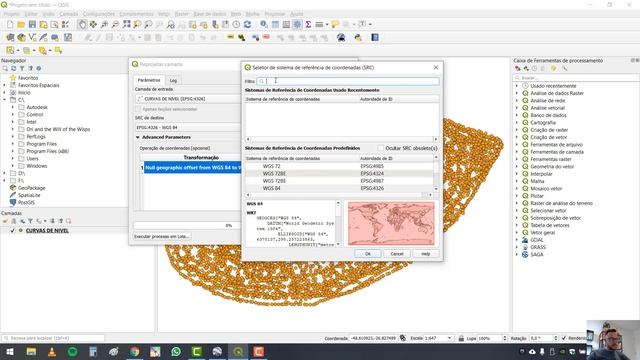Screen dimensions: 640x360
Task: Click Help in the SRC selector
Action: point(426,254)
